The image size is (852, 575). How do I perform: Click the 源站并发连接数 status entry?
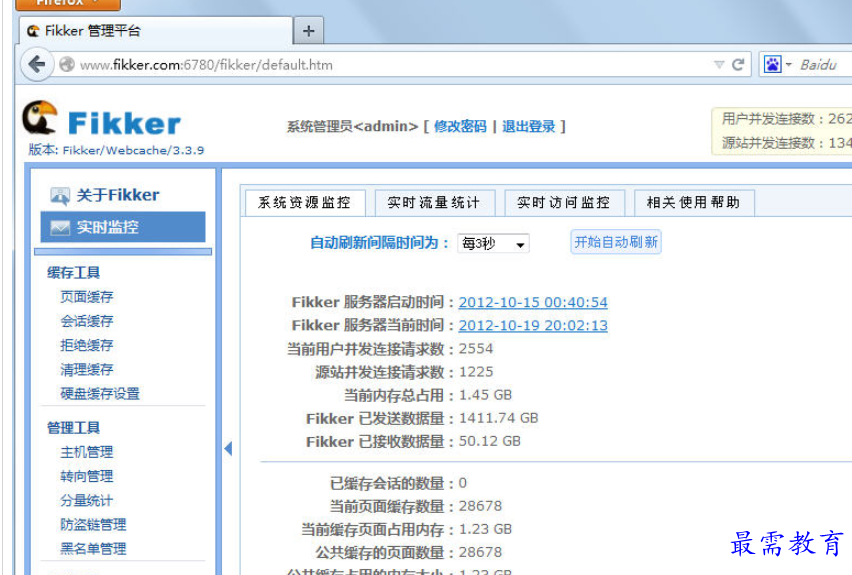786,143
